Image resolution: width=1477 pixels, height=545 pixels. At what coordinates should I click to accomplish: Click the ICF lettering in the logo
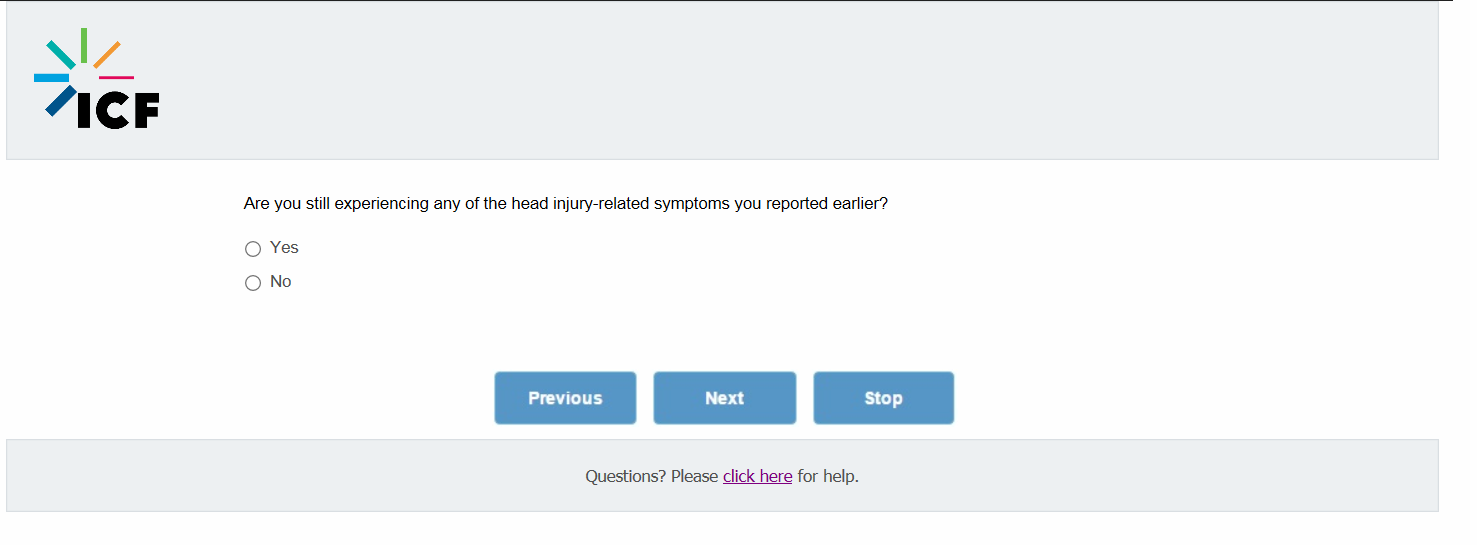point(118,111)
